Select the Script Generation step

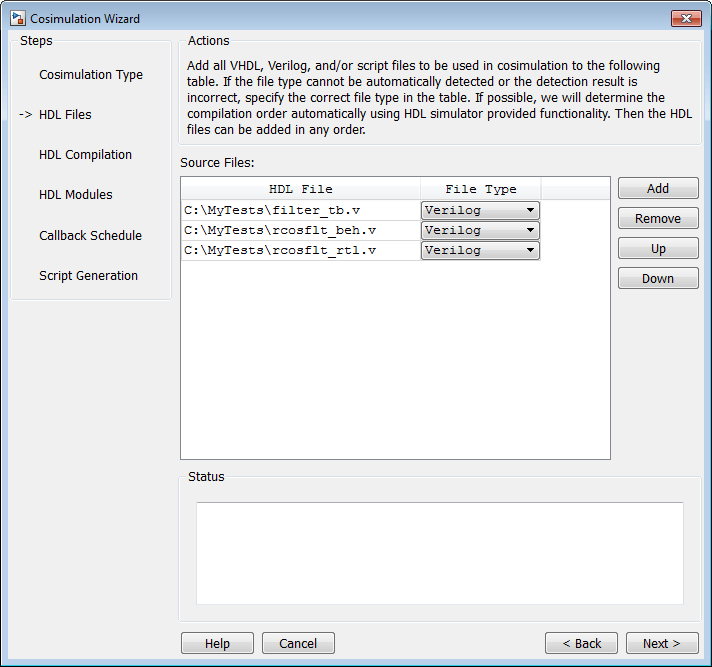click(88, 276)
